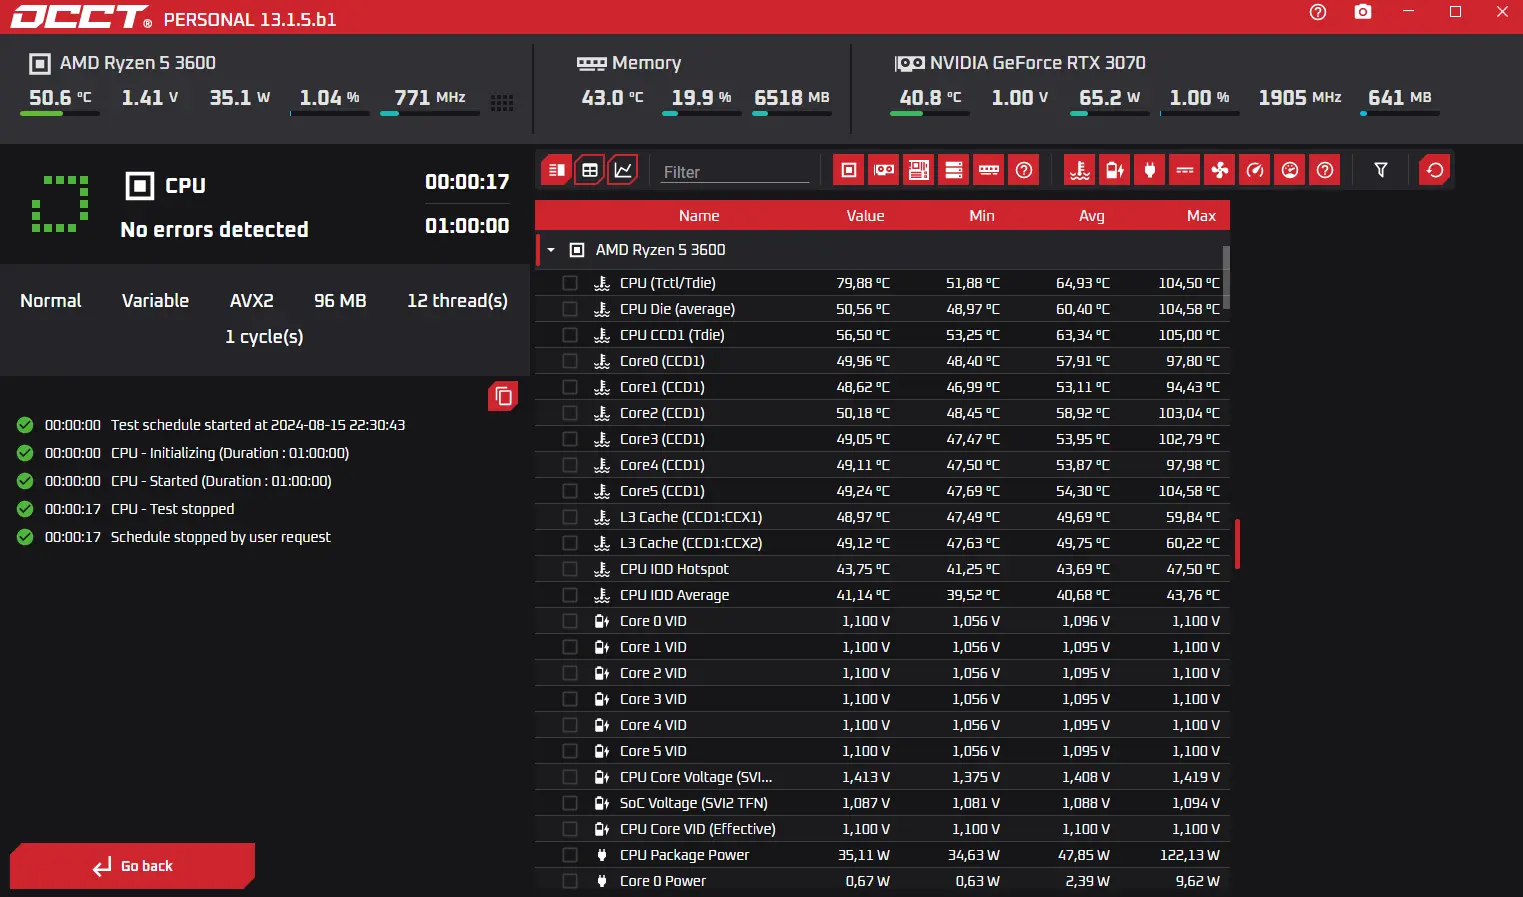Tick the Core 0 VID checkbox
The image size is (1523, 897).
point(570,621)
